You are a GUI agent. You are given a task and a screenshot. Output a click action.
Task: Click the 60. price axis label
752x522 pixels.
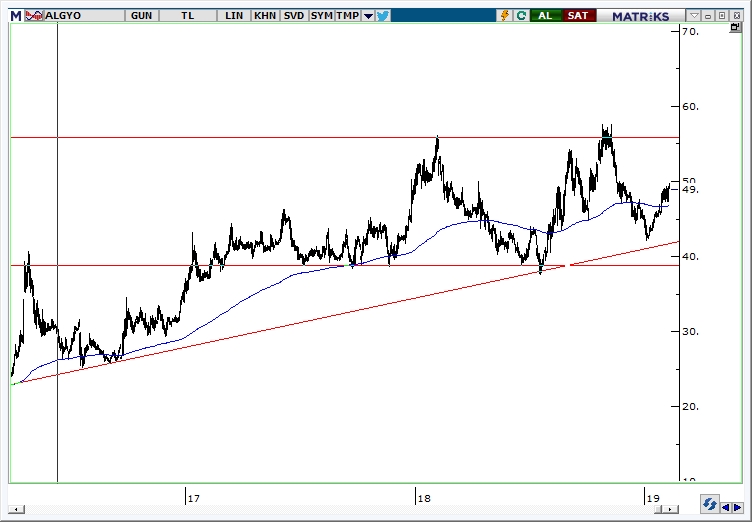click(x=691, y=107)
